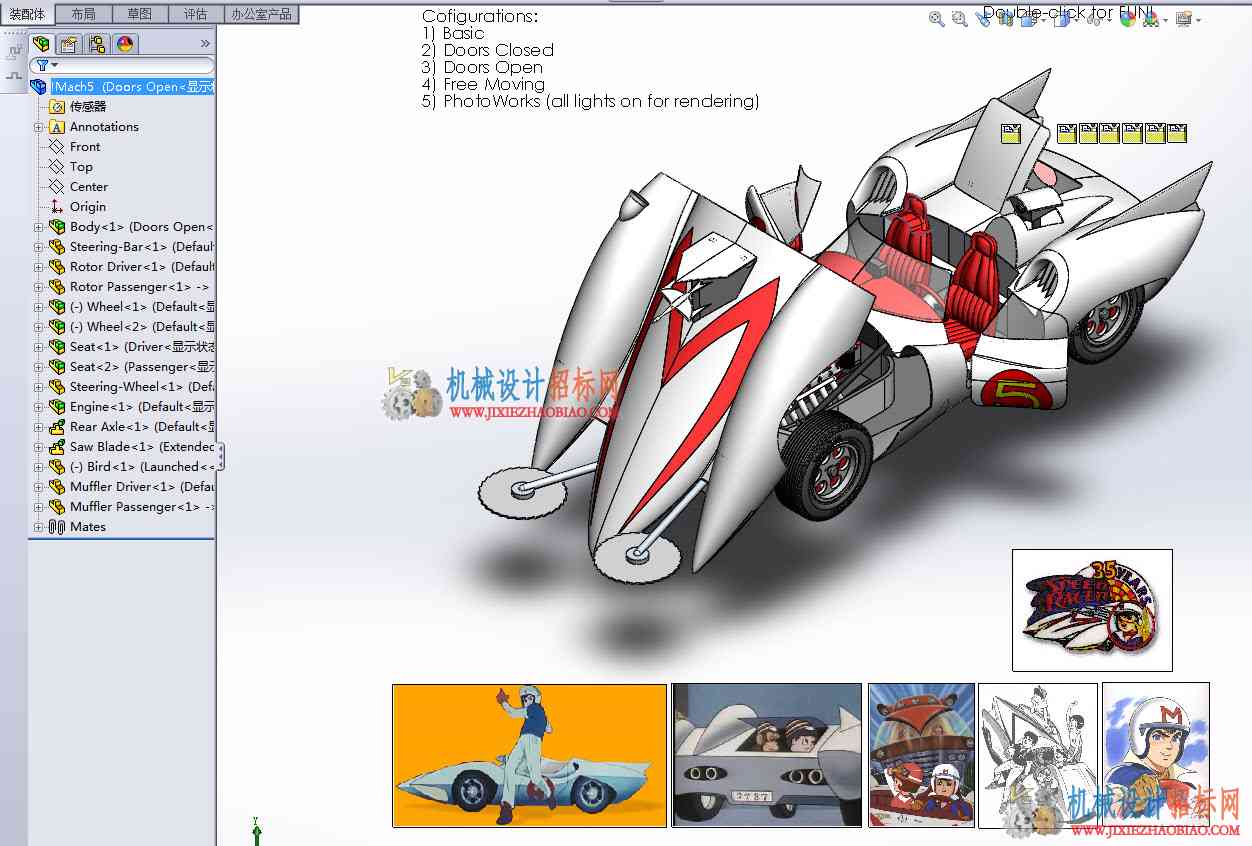This screenshot has height=846, width=1252.
Task: Open the dropdown arrow beside View Settings
Action: 1198,20
